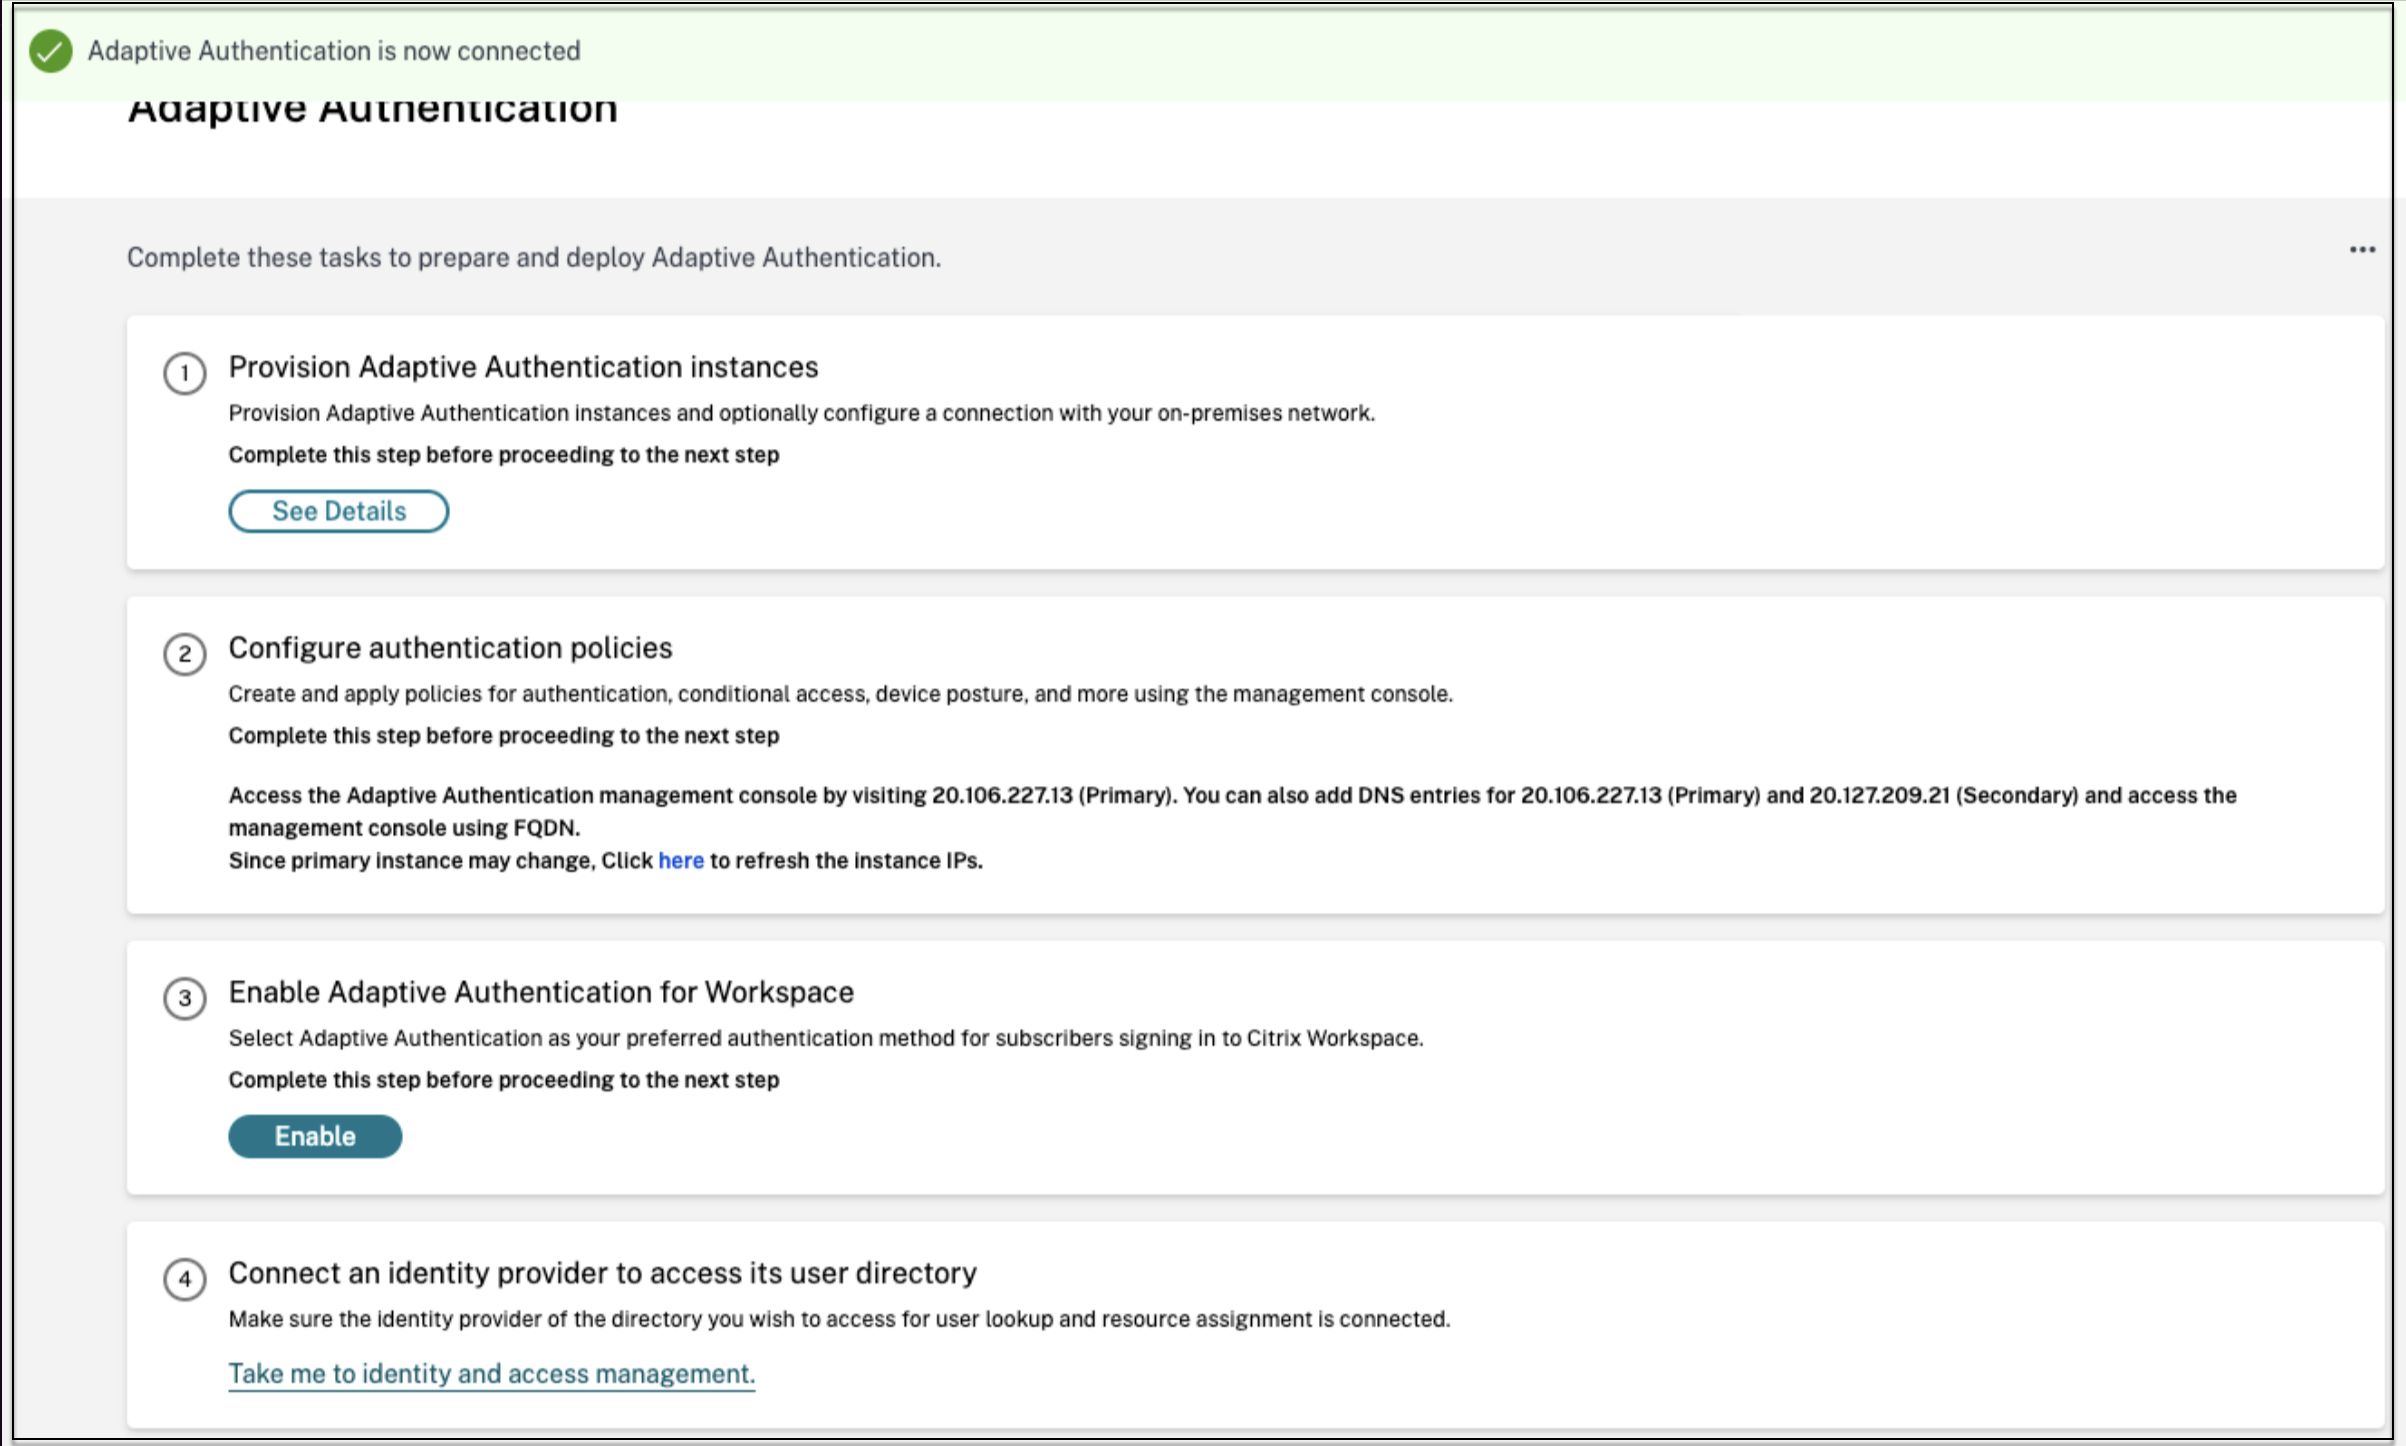
Task: Click 'Connect an identity provider' heading
Action: 602,1273
